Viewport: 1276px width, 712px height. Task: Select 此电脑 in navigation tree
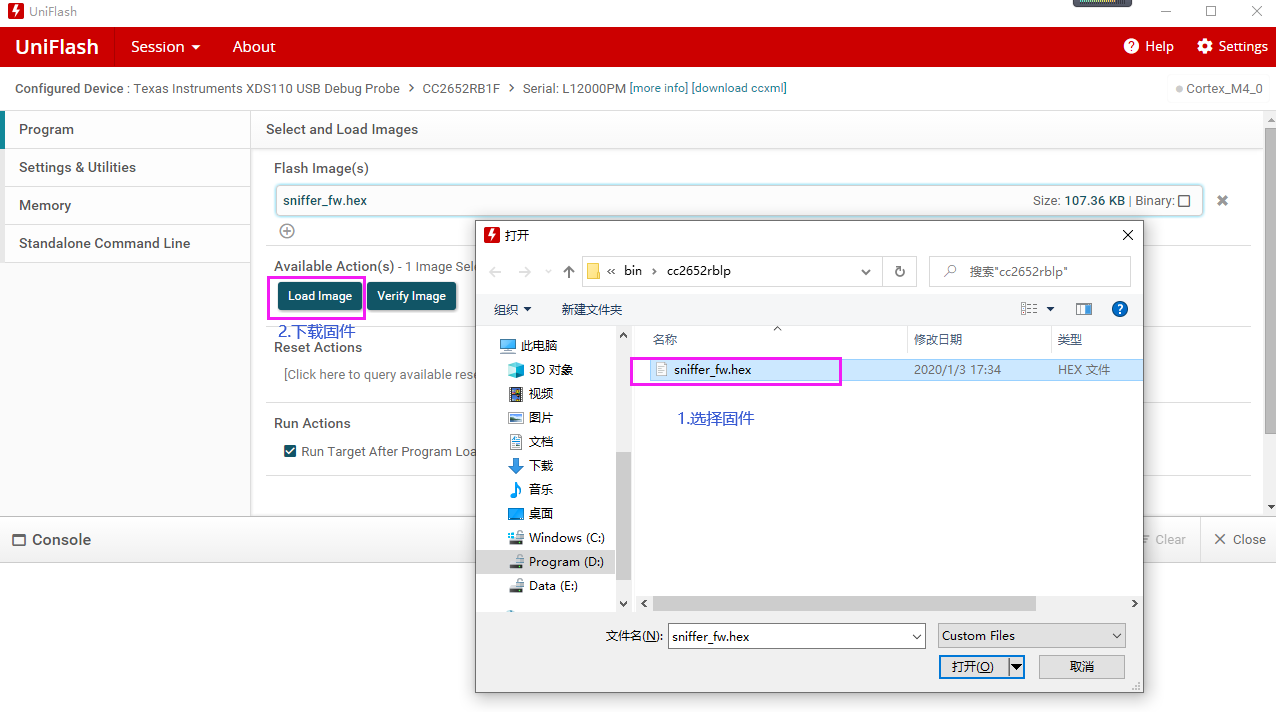coord(539,346)
